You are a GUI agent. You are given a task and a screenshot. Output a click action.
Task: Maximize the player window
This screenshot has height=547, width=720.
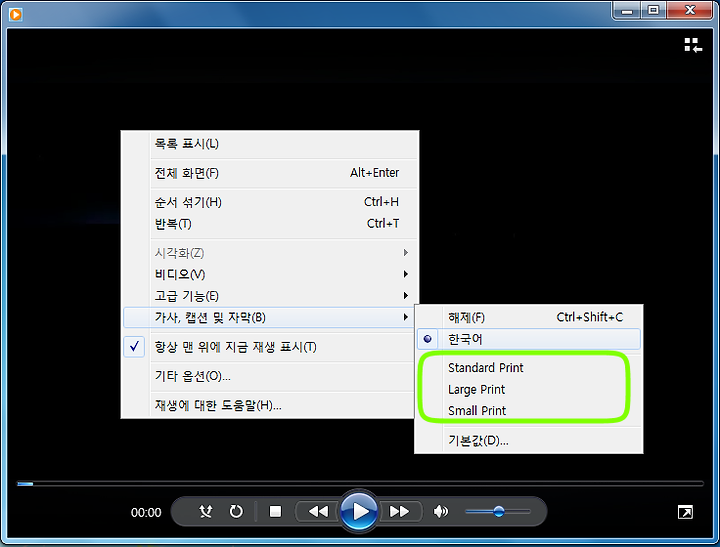[653, 11]
